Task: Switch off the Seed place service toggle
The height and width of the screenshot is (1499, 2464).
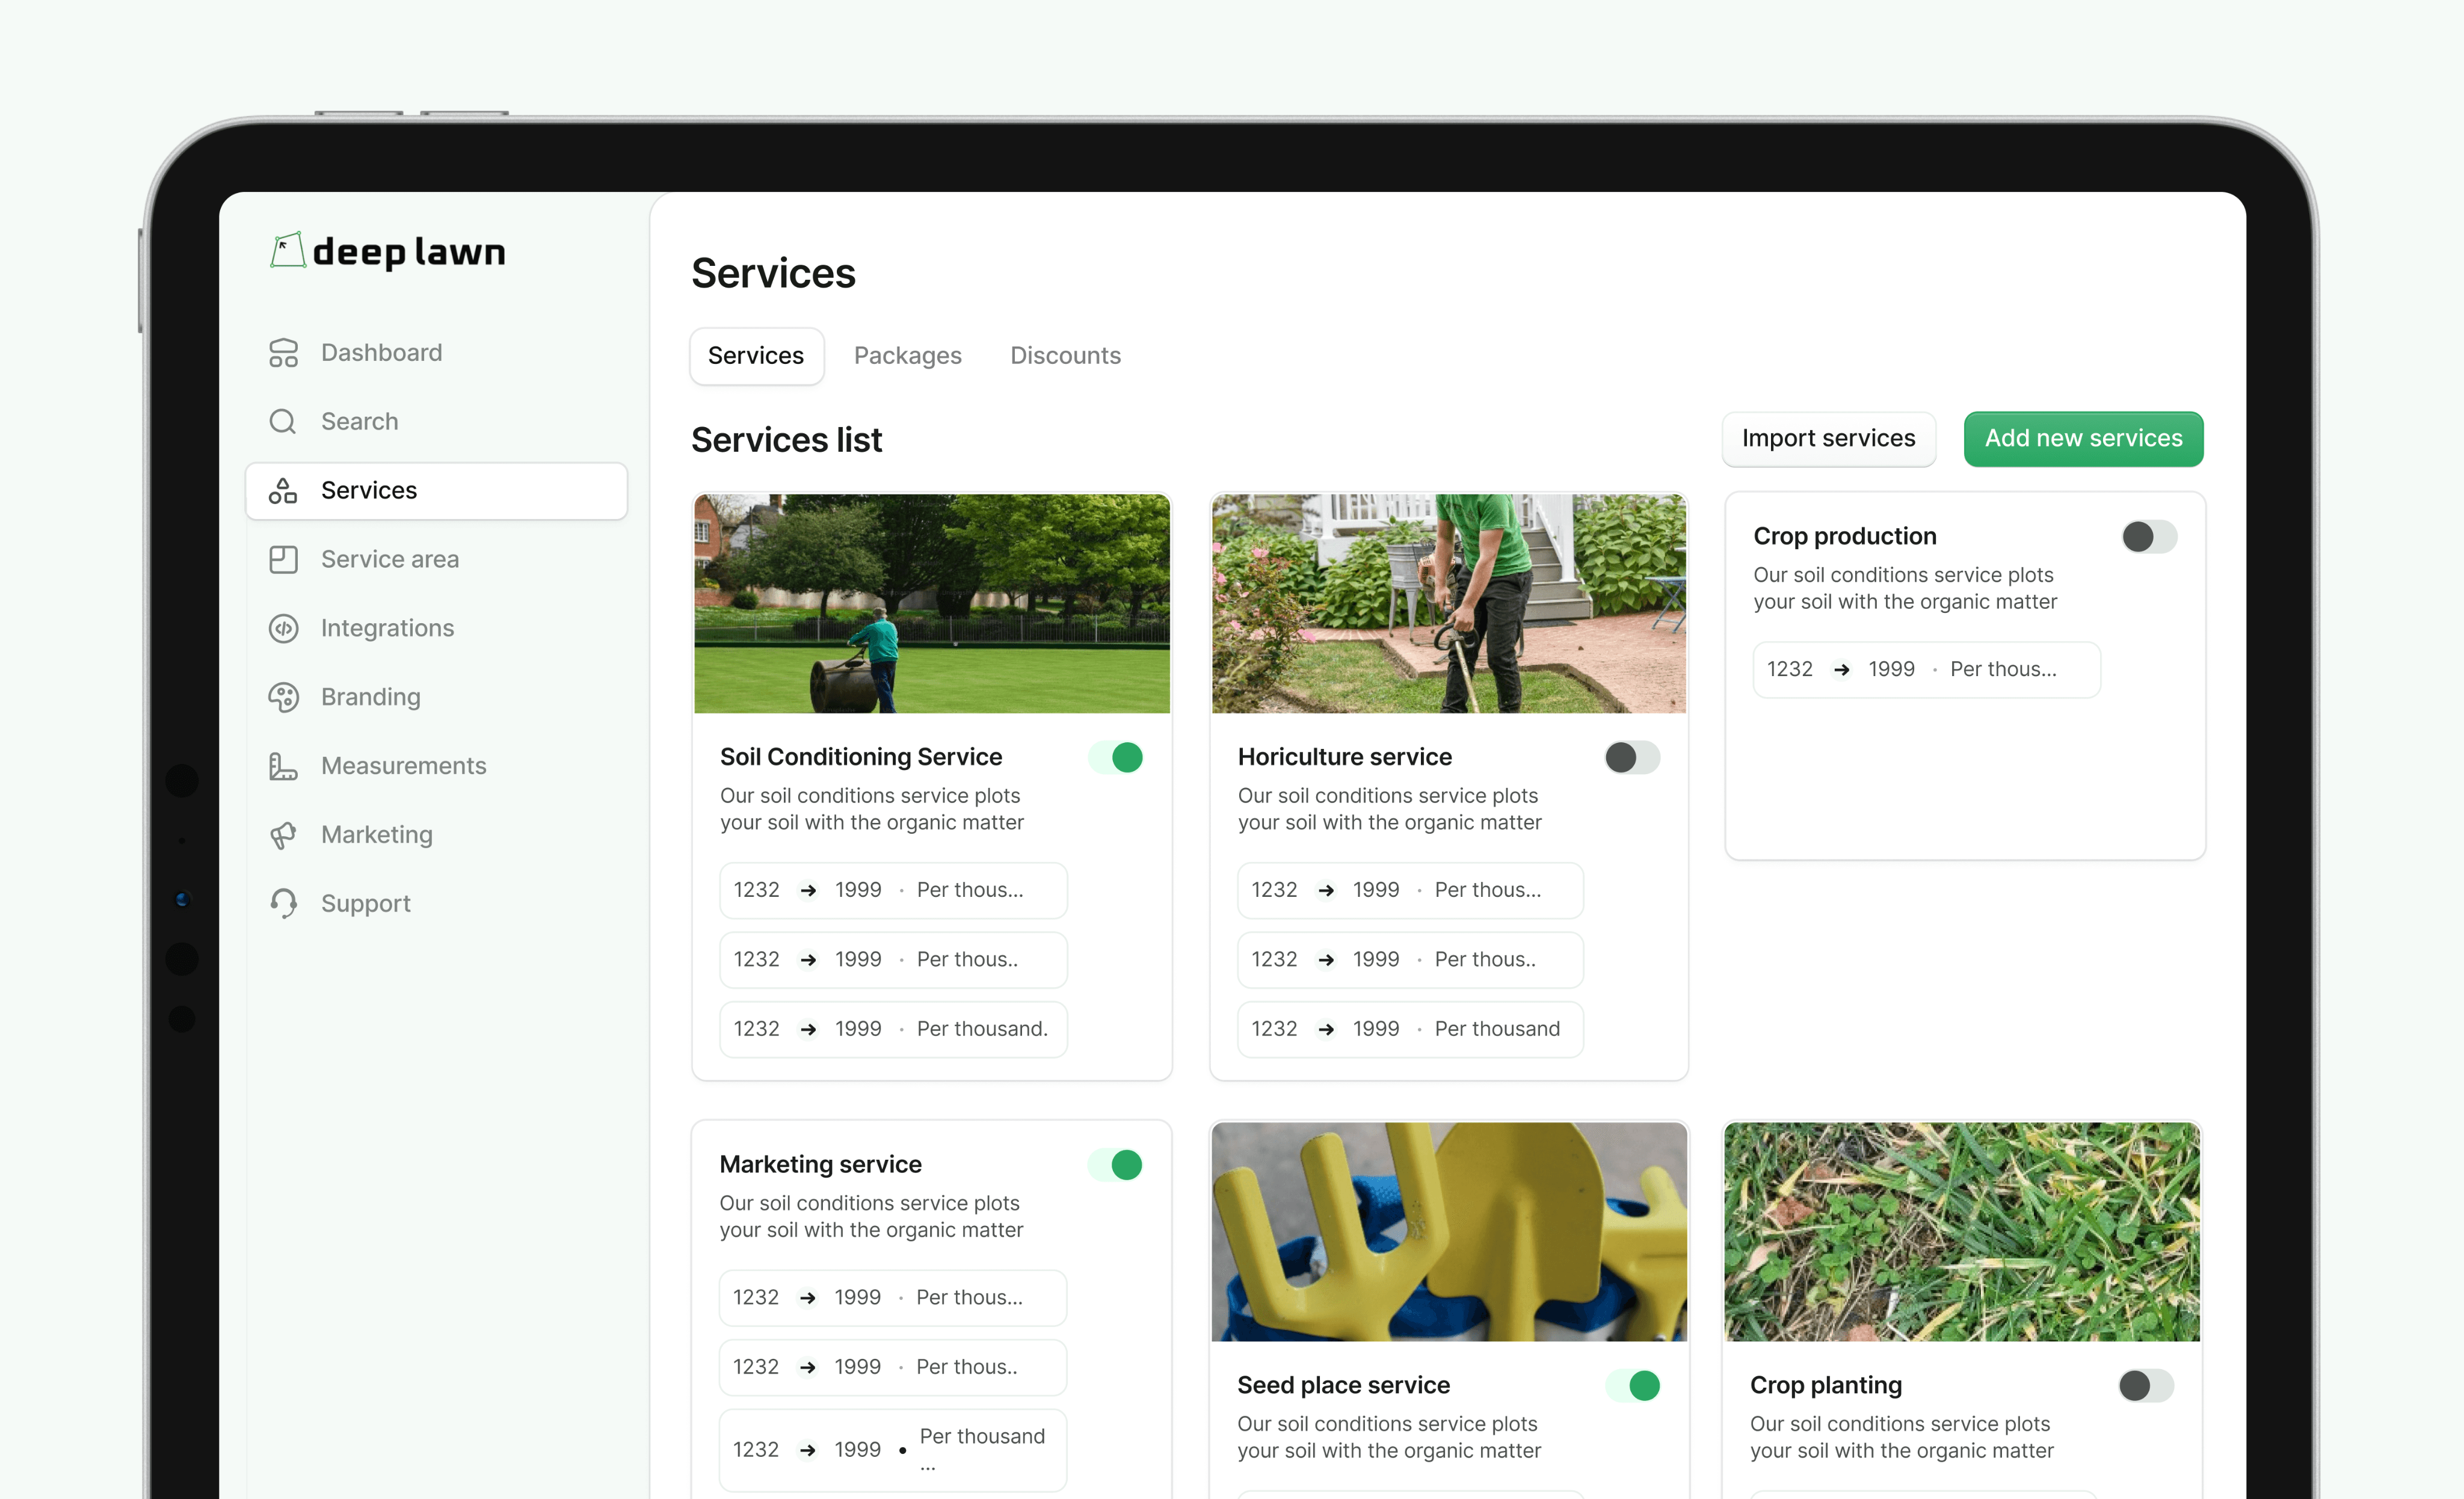Action: click(x=1633, y=1385)
